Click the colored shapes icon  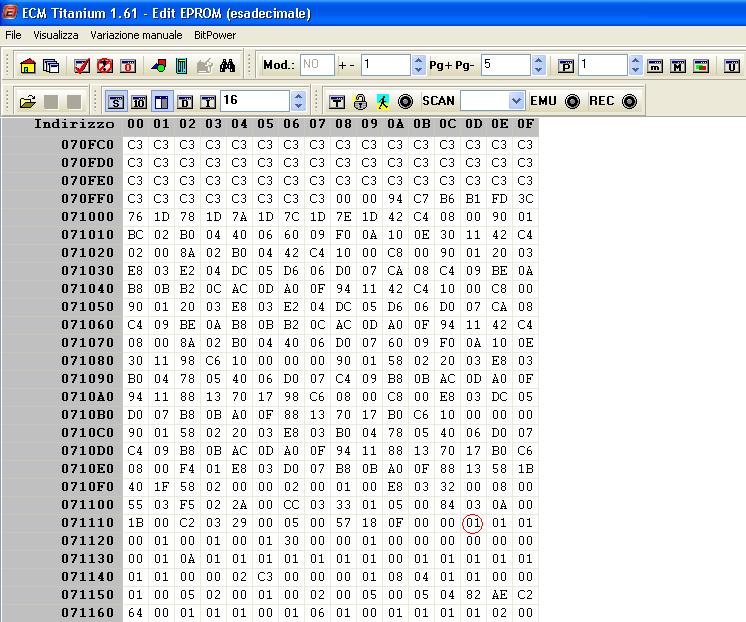point(158,66)
